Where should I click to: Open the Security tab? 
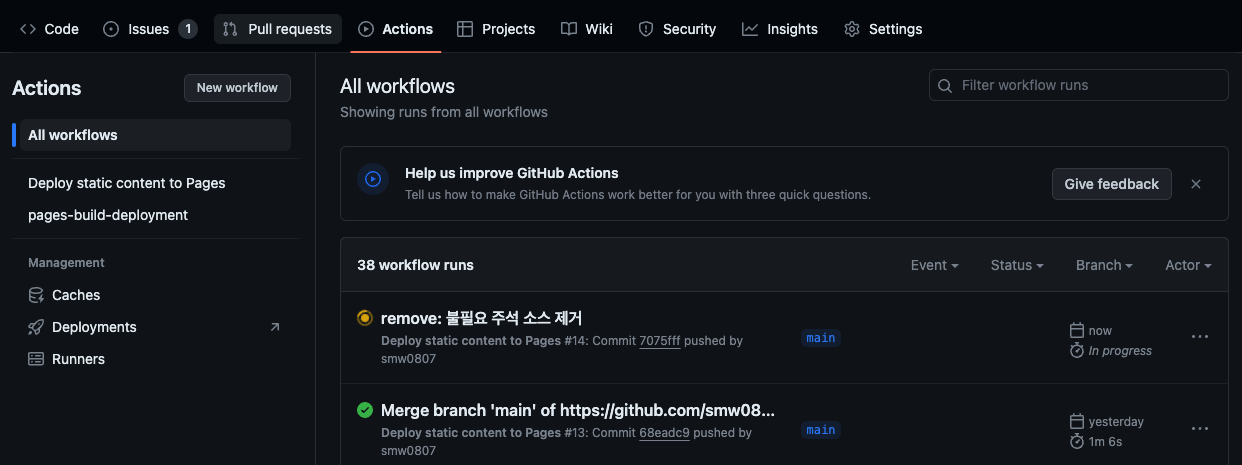(x=678, y=29)
